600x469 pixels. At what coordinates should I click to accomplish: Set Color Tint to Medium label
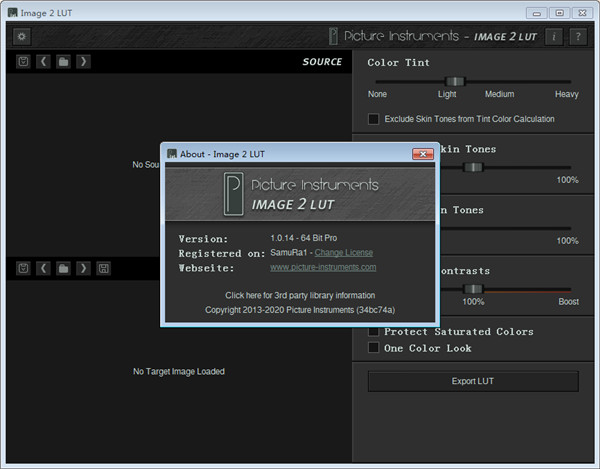(499, 94)
